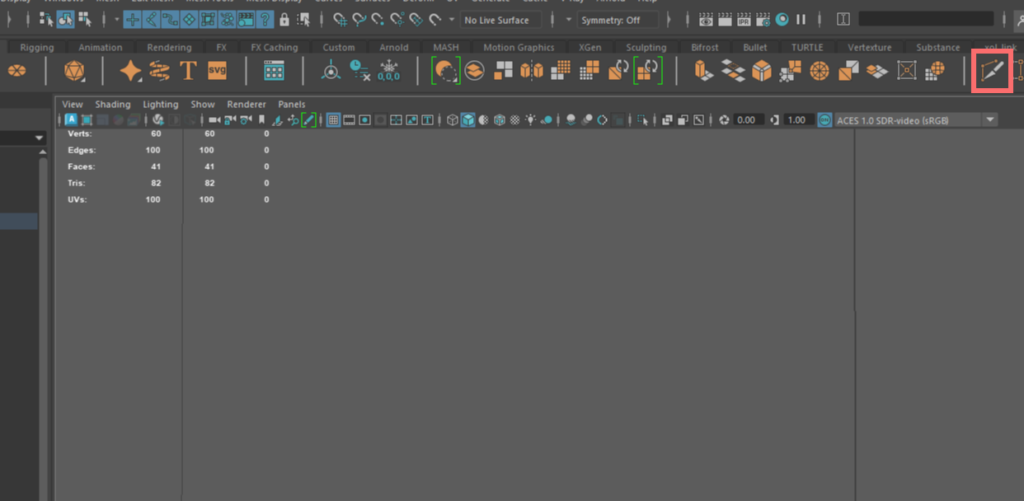Click the gamma value field 1.00

tap(799, 120)
